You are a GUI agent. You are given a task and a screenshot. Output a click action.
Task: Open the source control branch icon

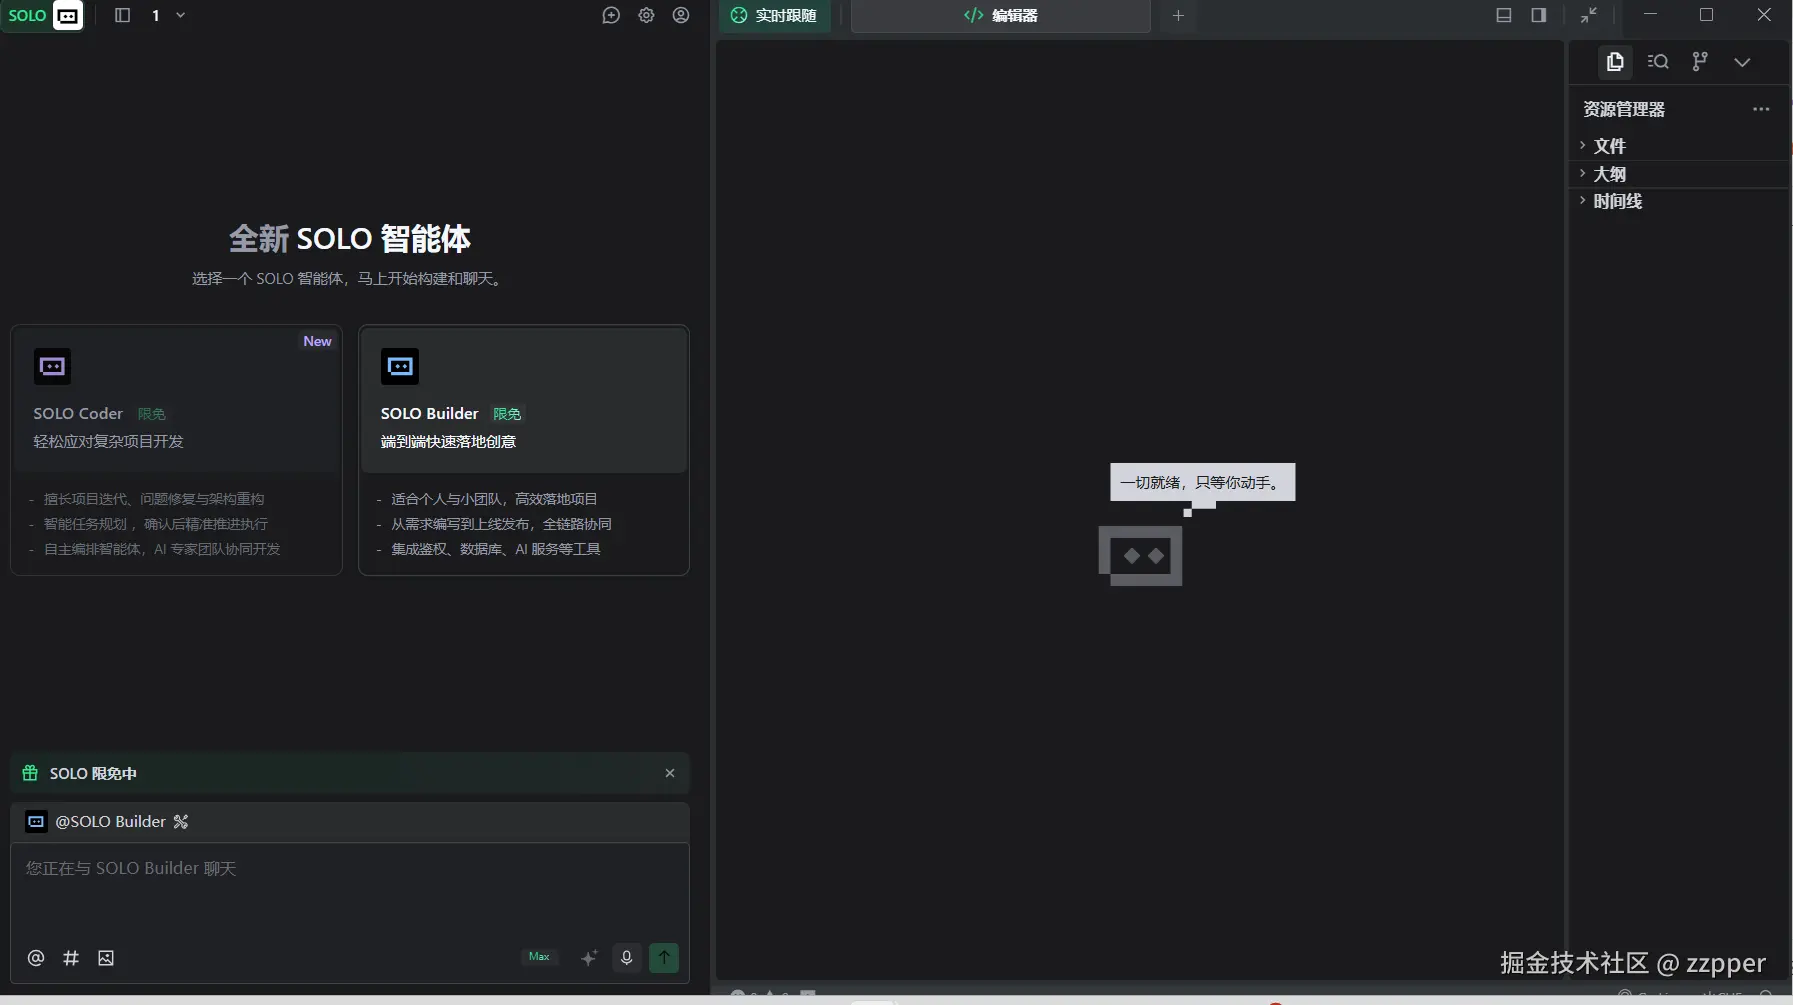(1700, 62)
